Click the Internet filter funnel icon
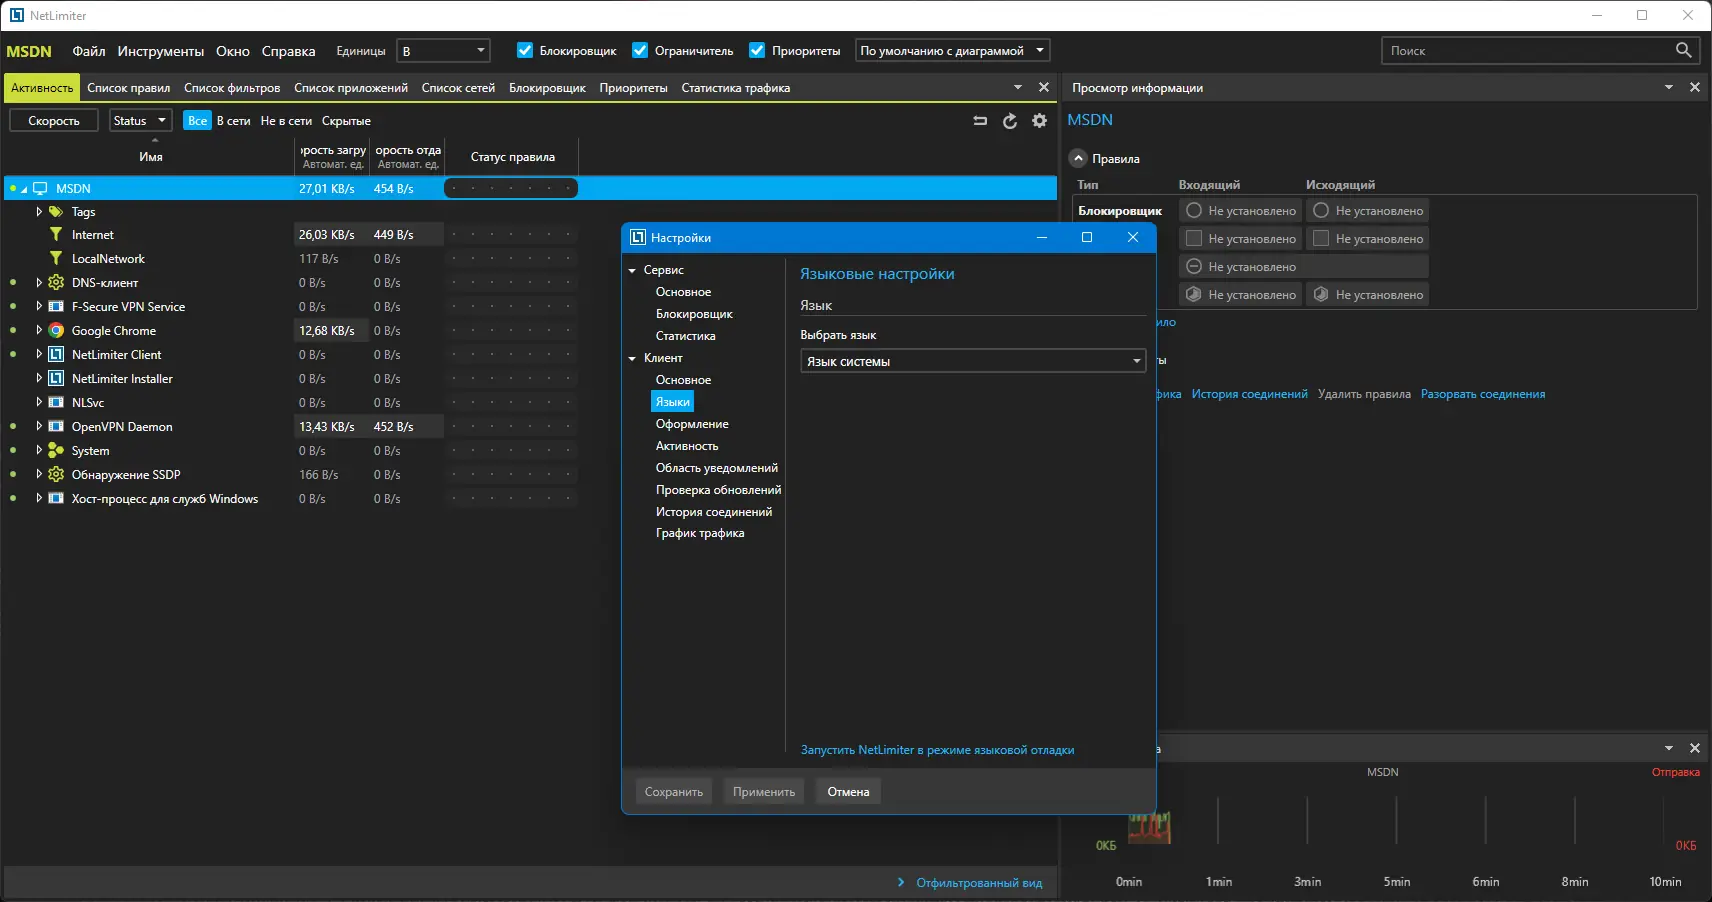The height and width of the screenshot is (902, 1712). [56, 235]
